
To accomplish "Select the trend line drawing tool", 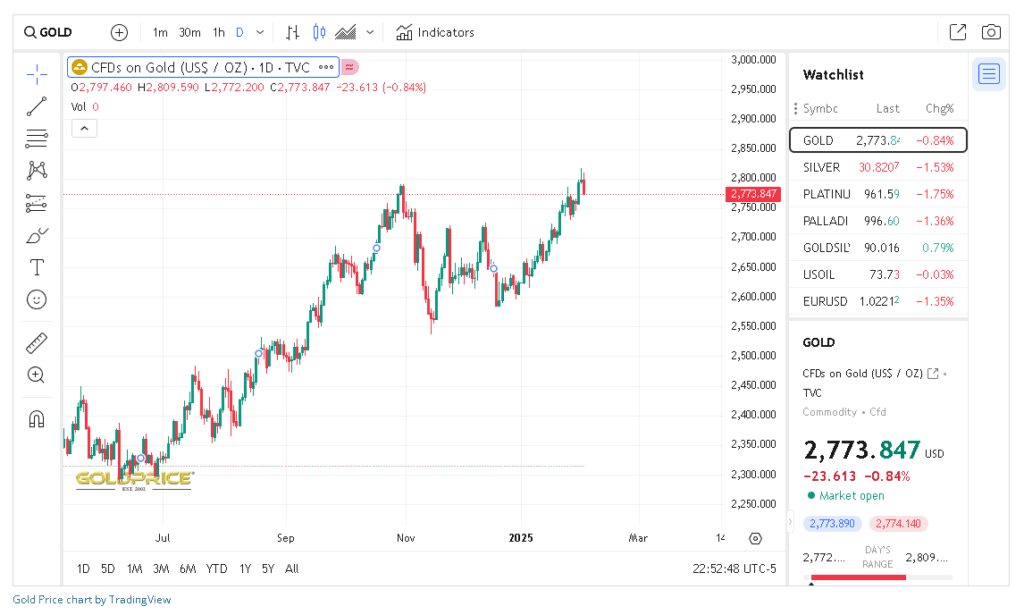I will (x=37, y=106).
